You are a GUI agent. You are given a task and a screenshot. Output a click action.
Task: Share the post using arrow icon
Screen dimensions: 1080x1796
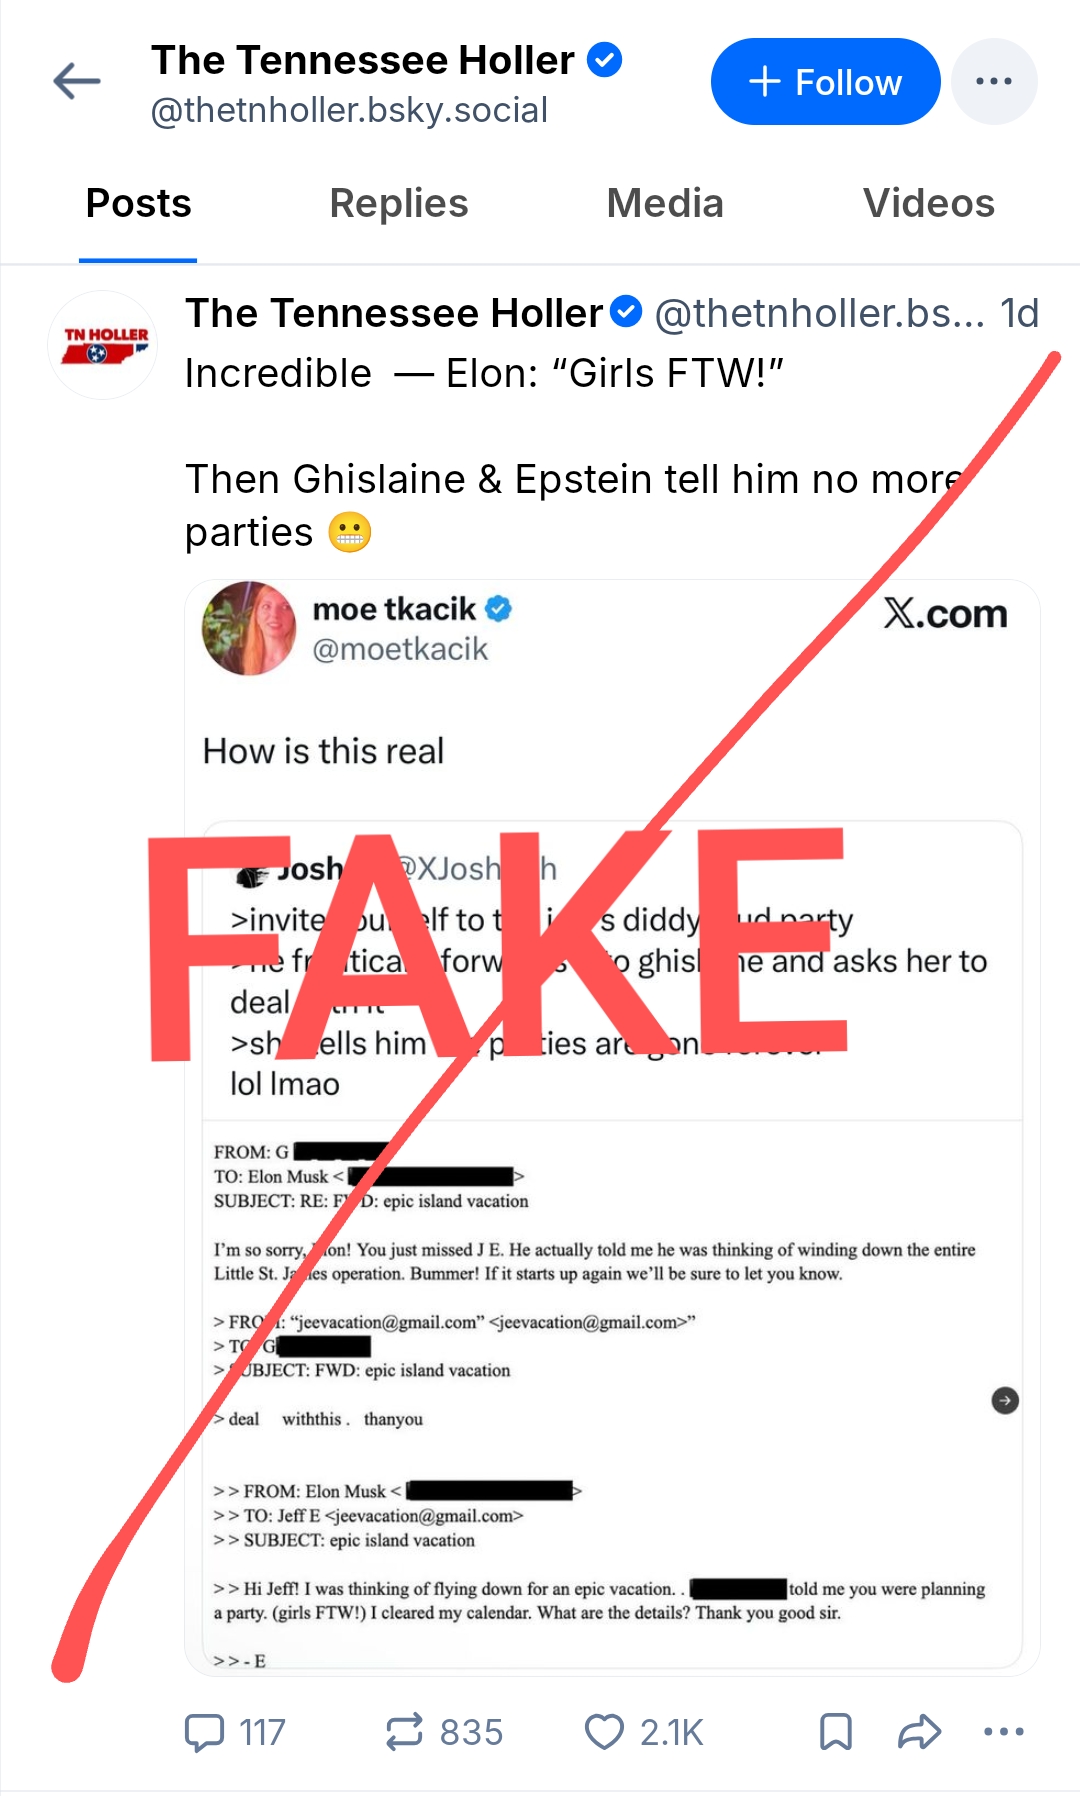[x=920, y=1732]
